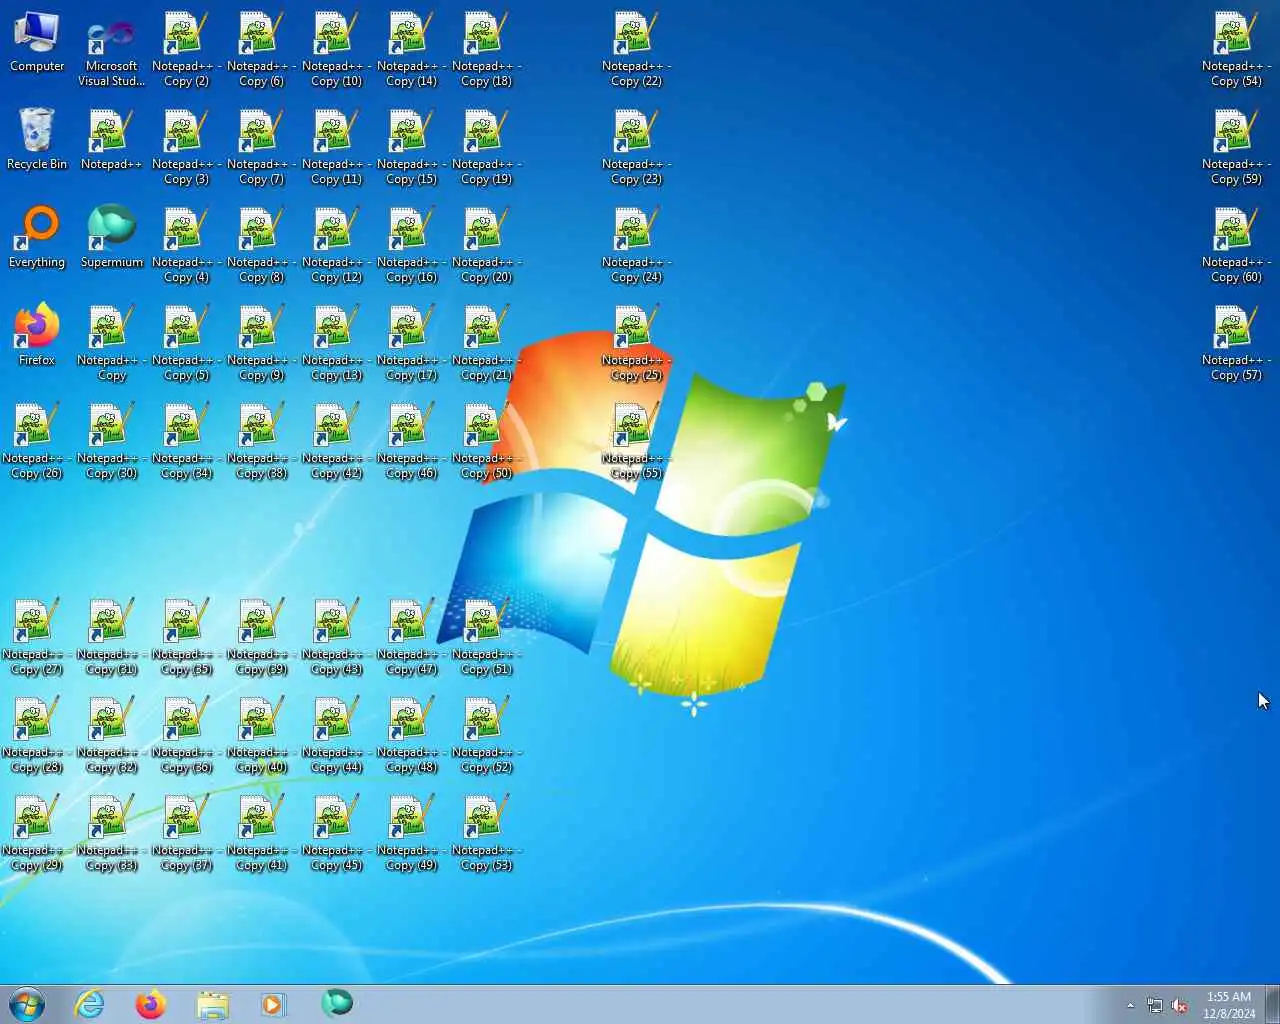Select the Microsoft Visual Studio shortcut
The height and width of the screenshot is (1024, 1280).
coord(112,50)
